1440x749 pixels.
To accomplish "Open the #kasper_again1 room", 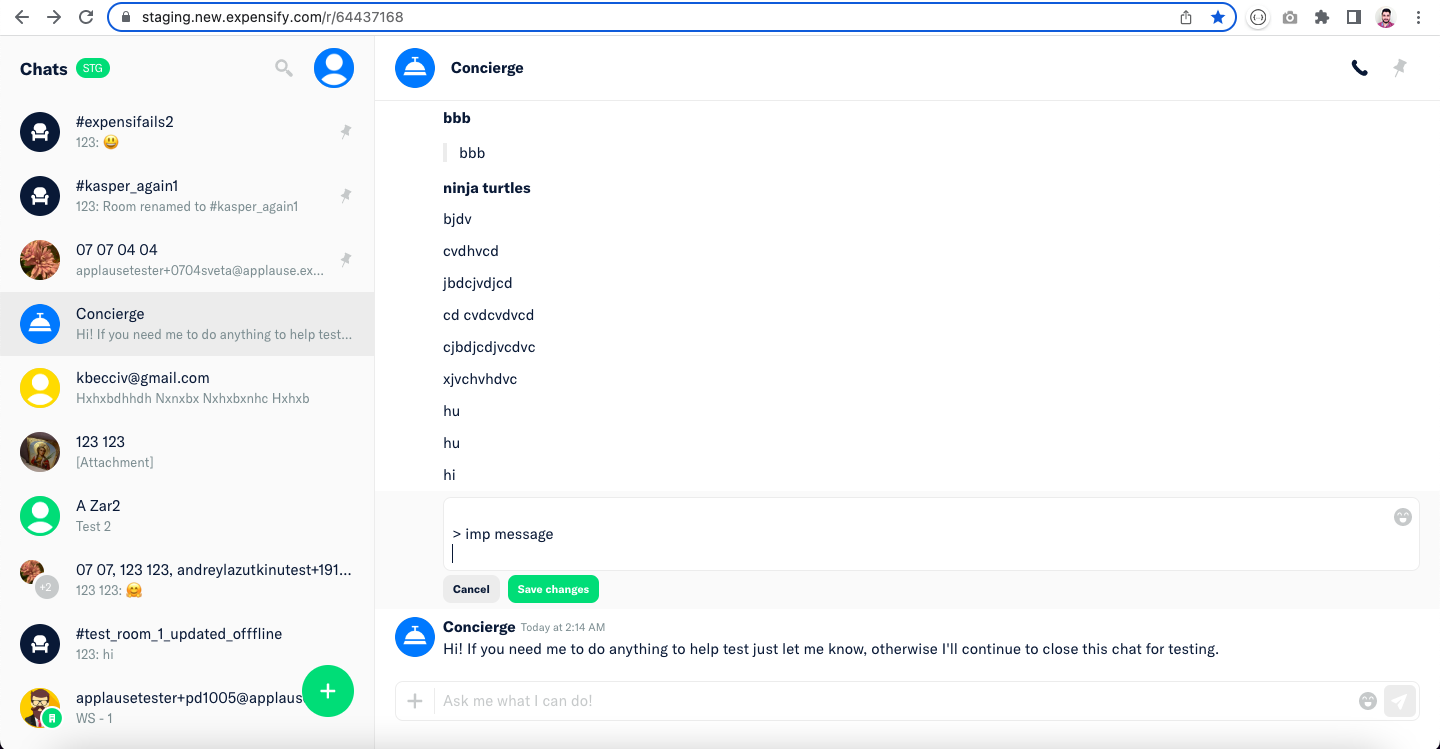I will click(187, 196).
